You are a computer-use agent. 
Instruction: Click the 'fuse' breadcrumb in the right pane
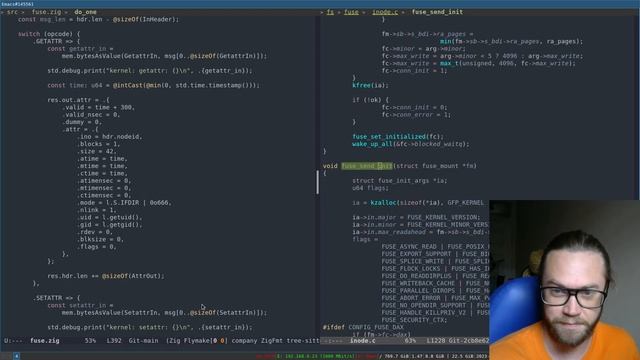pyautogui.click(x=351, y=12)
